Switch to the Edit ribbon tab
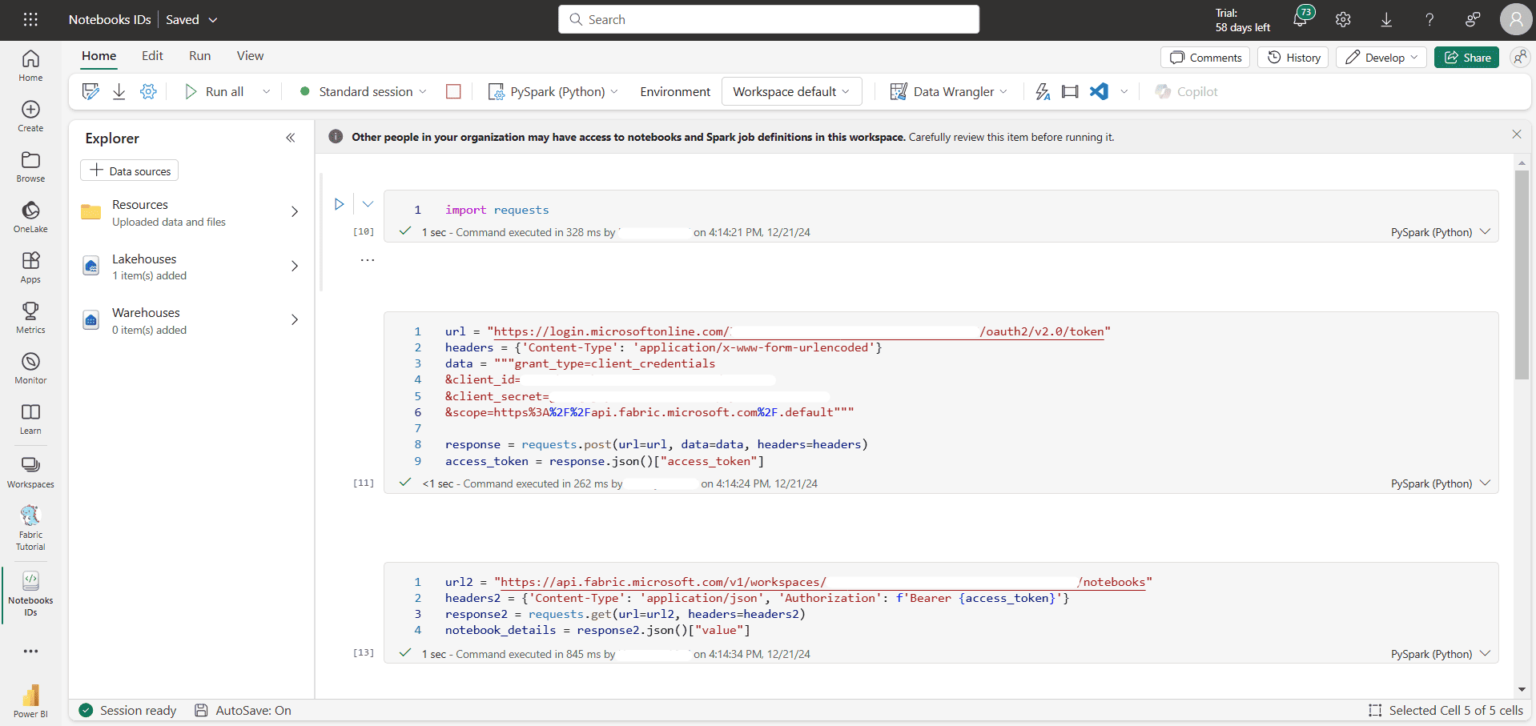 152,56
